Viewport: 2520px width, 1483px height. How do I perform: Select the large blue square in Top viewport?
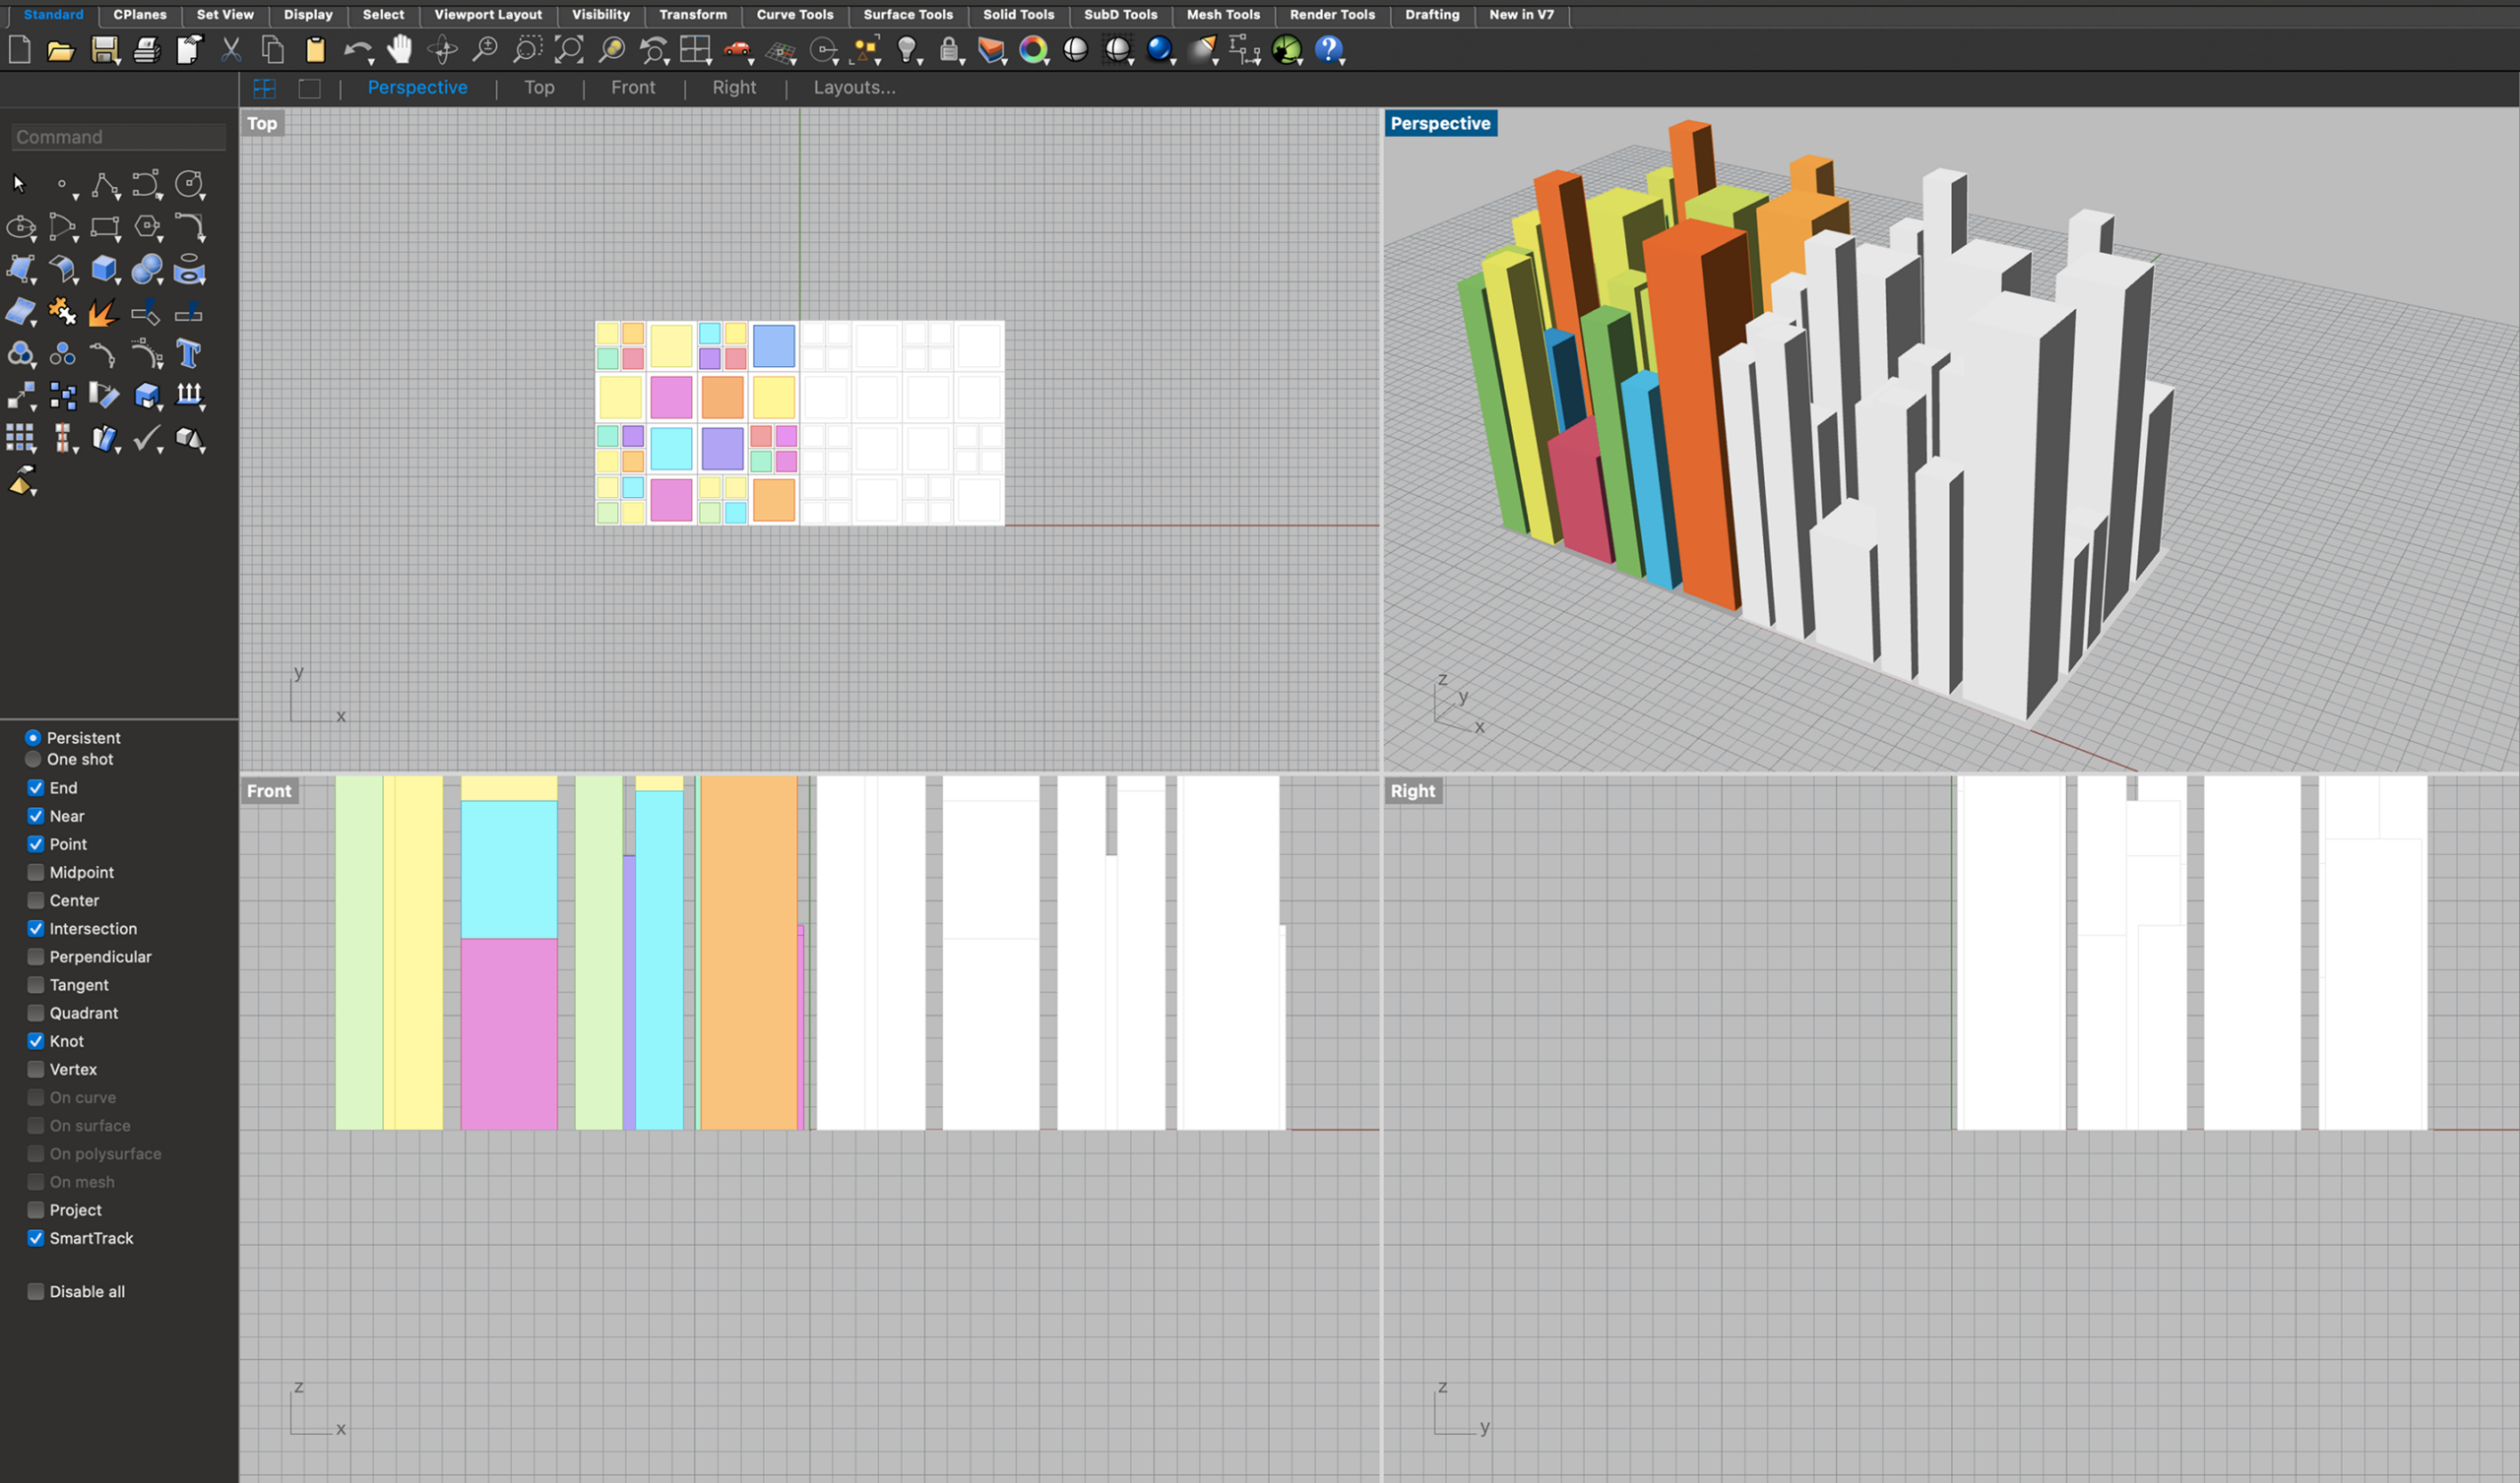point(774,346)
